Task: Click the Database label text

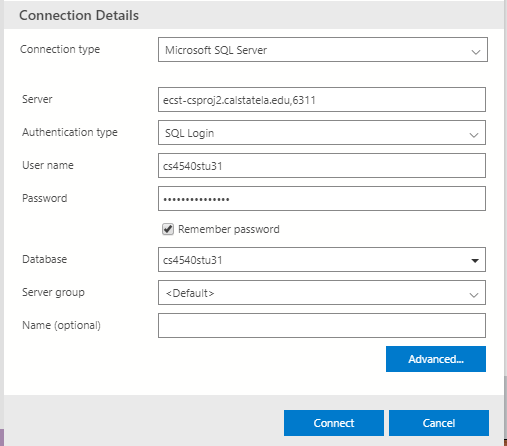Action: point(44,259)
